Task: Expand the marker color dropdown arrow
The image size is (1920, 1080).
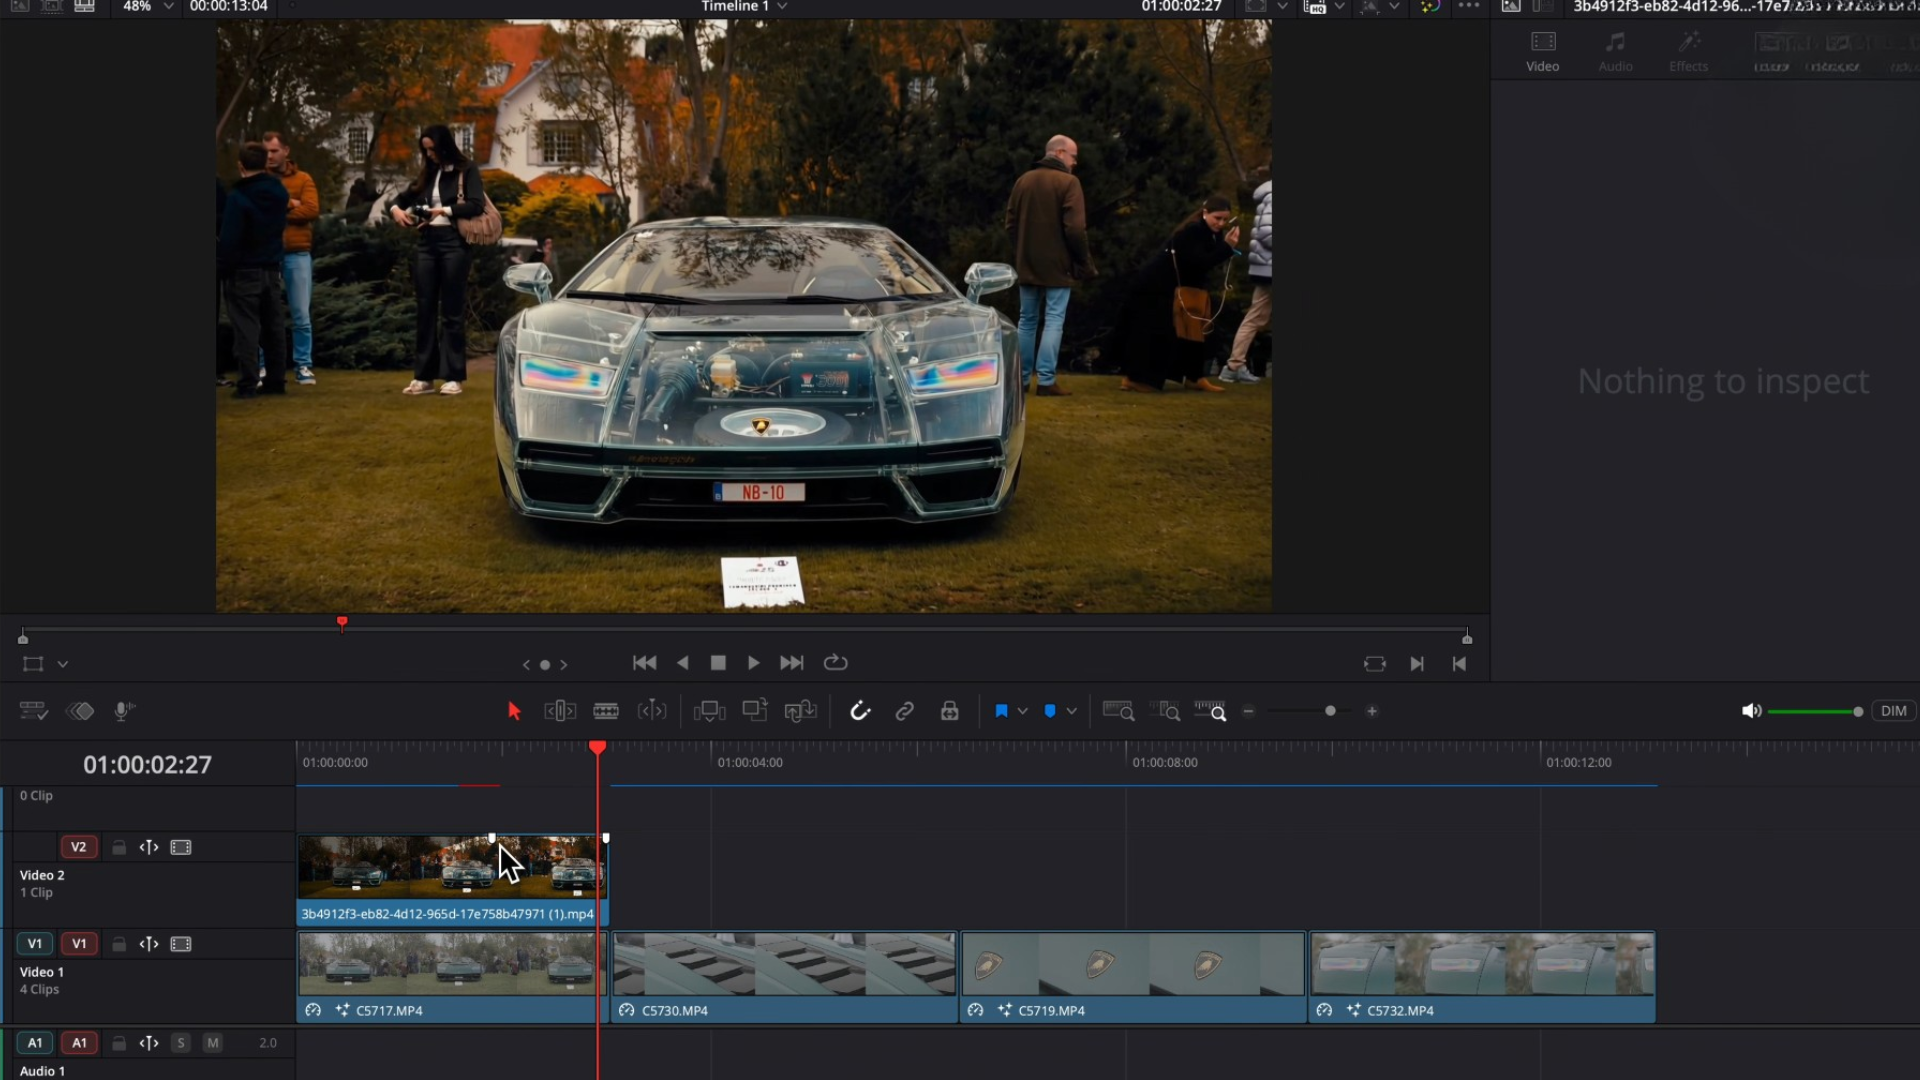Action: click(x=1072, y=711)
